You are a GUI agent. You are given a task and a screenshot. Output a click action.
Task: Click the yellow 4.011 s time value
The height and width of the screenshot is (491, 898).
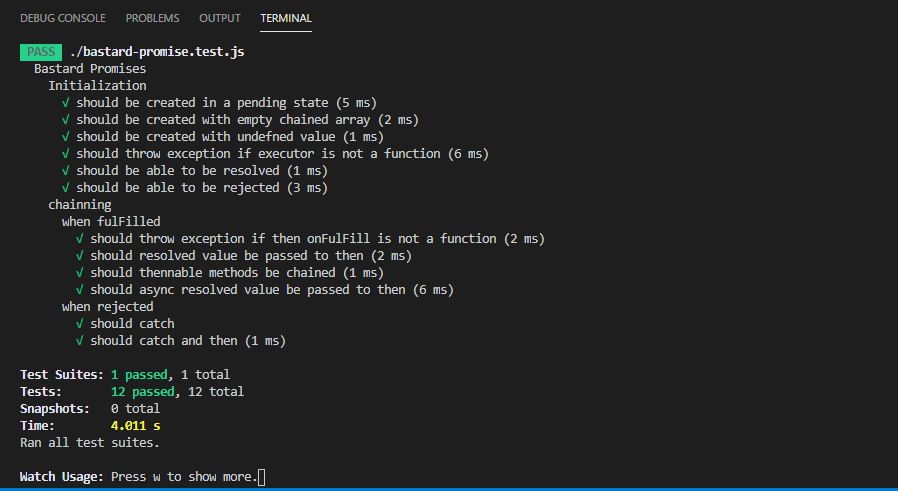tap(135, 426)
